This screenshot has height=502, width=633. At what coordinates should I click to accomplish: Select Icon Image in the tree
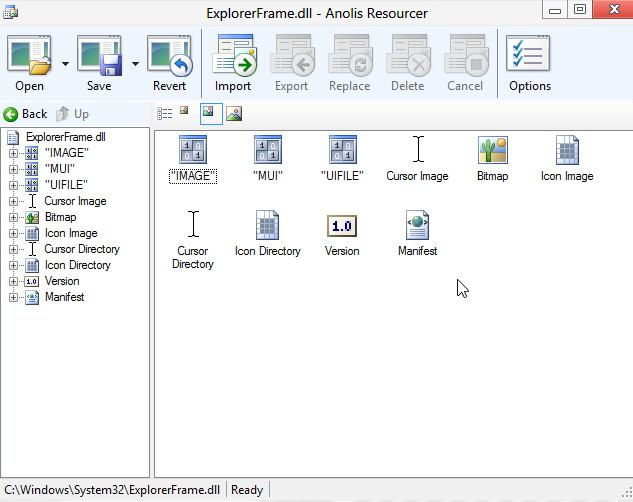71,233
